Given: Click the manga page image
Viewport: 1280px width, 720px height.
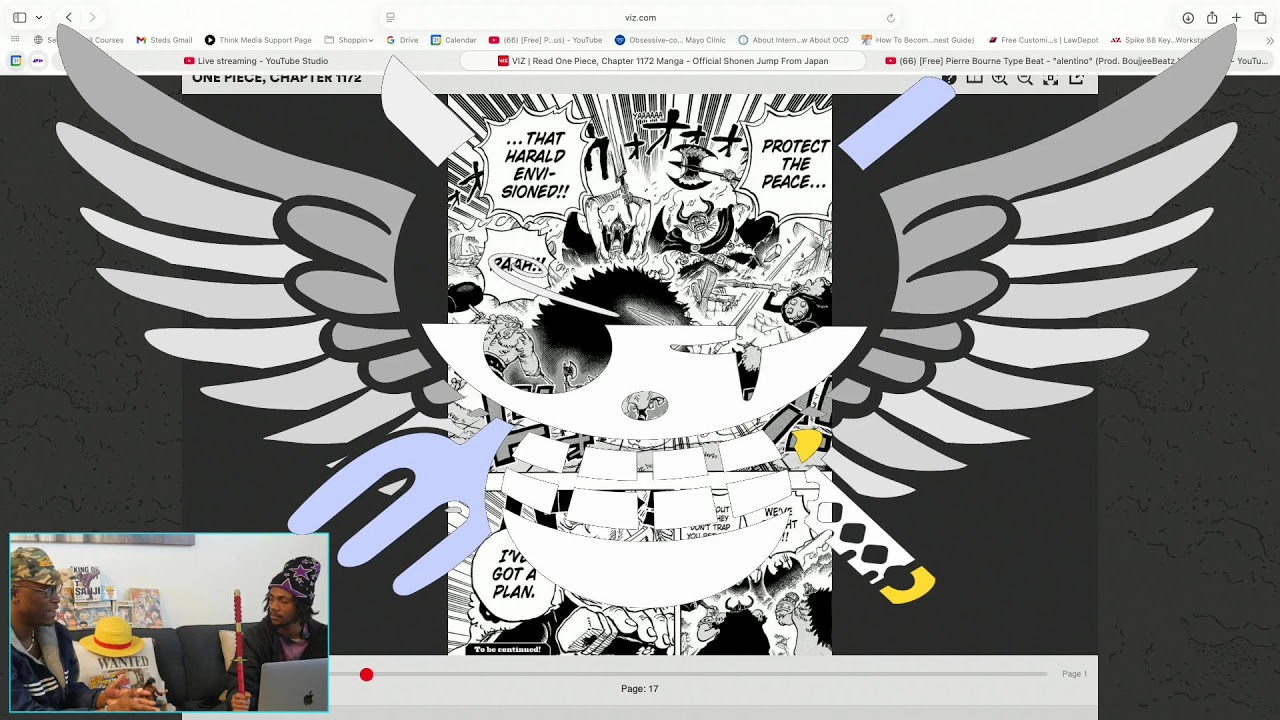Looking at the screenshot, I should click(640, 375).
